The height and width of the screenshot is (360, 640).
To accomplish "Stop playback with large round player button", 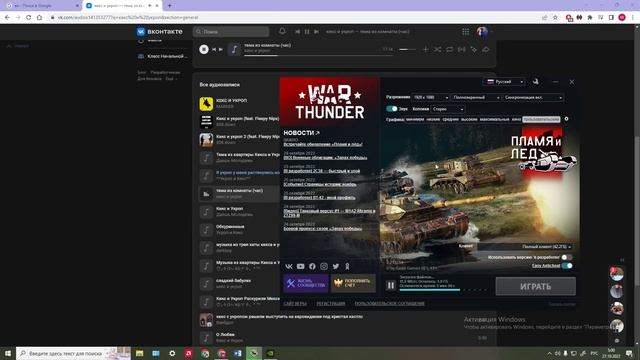I will tap(204, 49).
